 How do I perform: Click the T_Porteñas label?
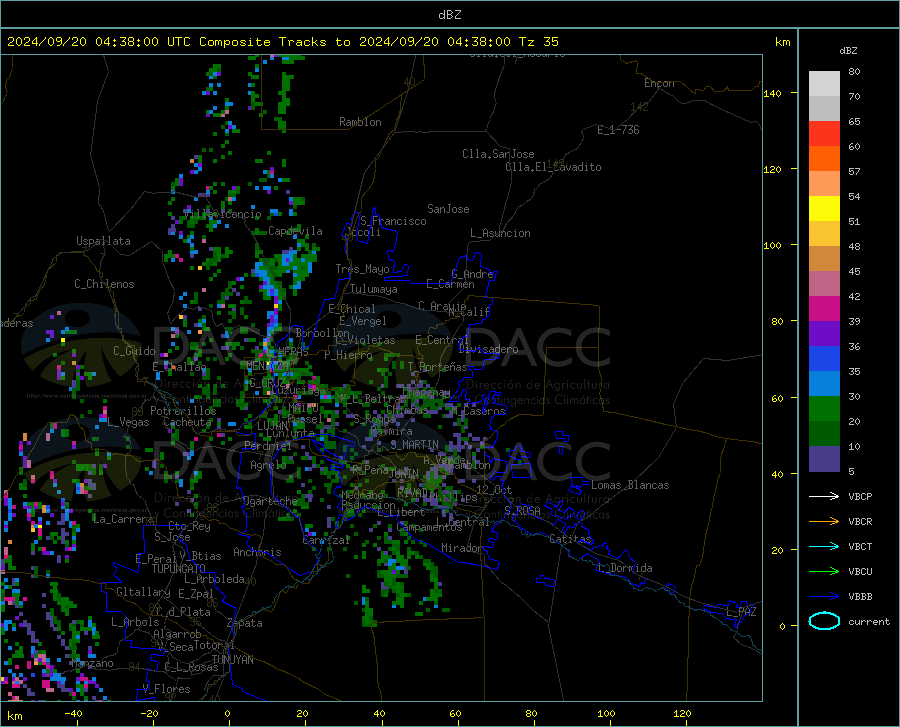(x=437, y=367)
